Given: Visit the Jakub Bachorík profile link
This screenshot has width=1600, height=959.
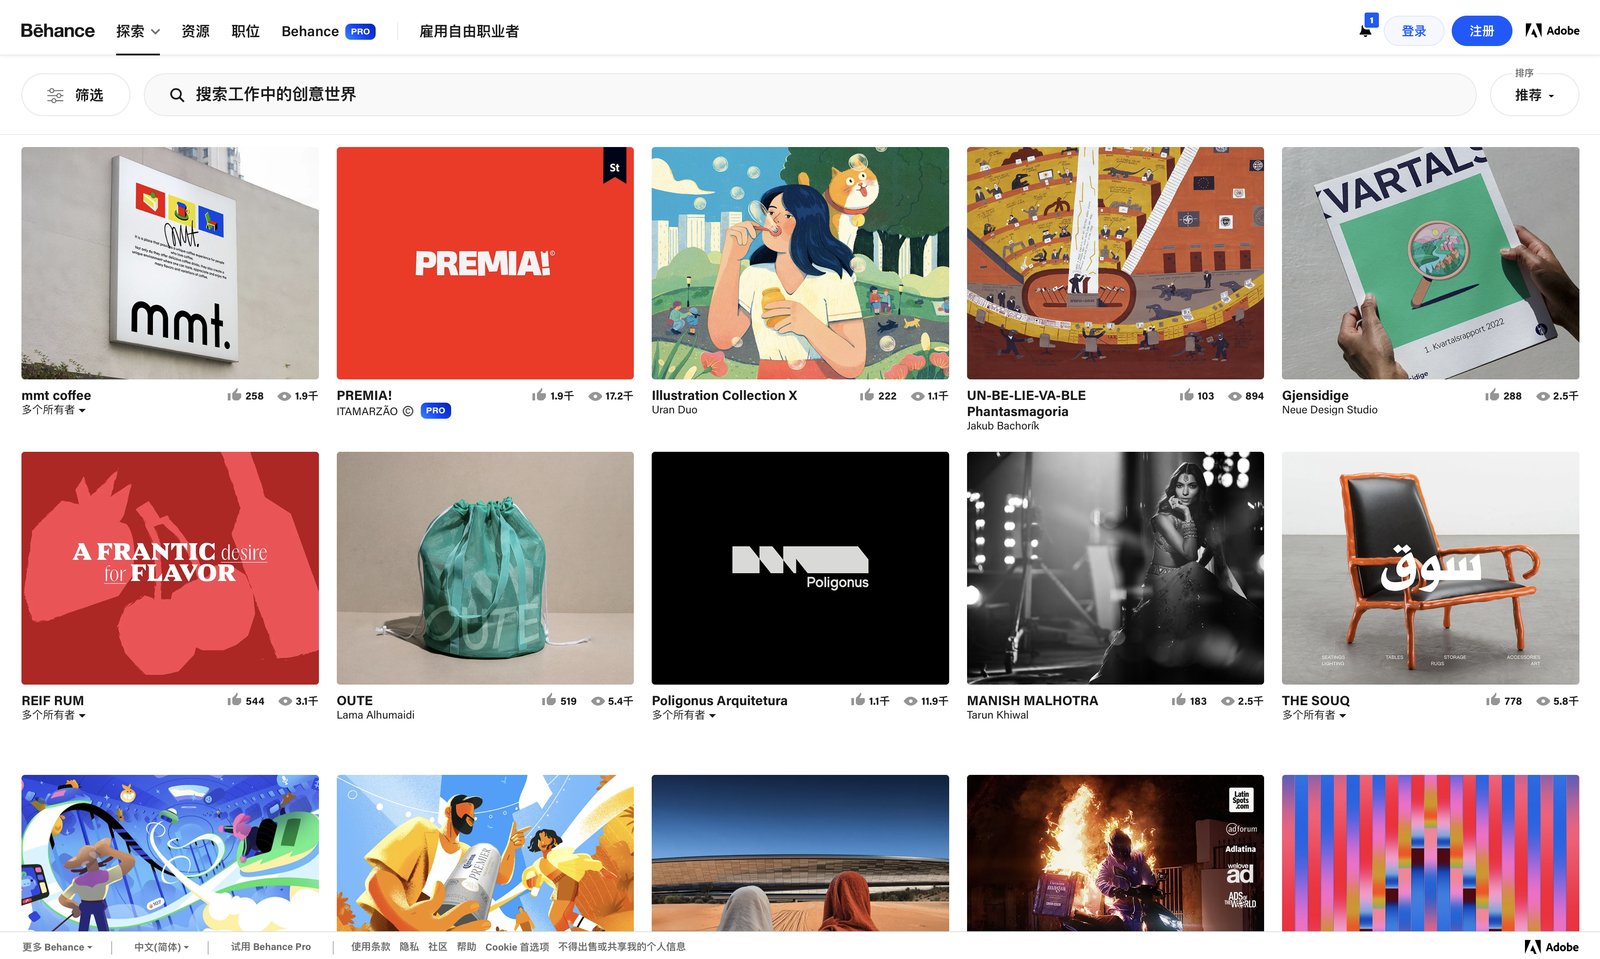Looking at the screenshot, I should click(x=1003, y=426).
